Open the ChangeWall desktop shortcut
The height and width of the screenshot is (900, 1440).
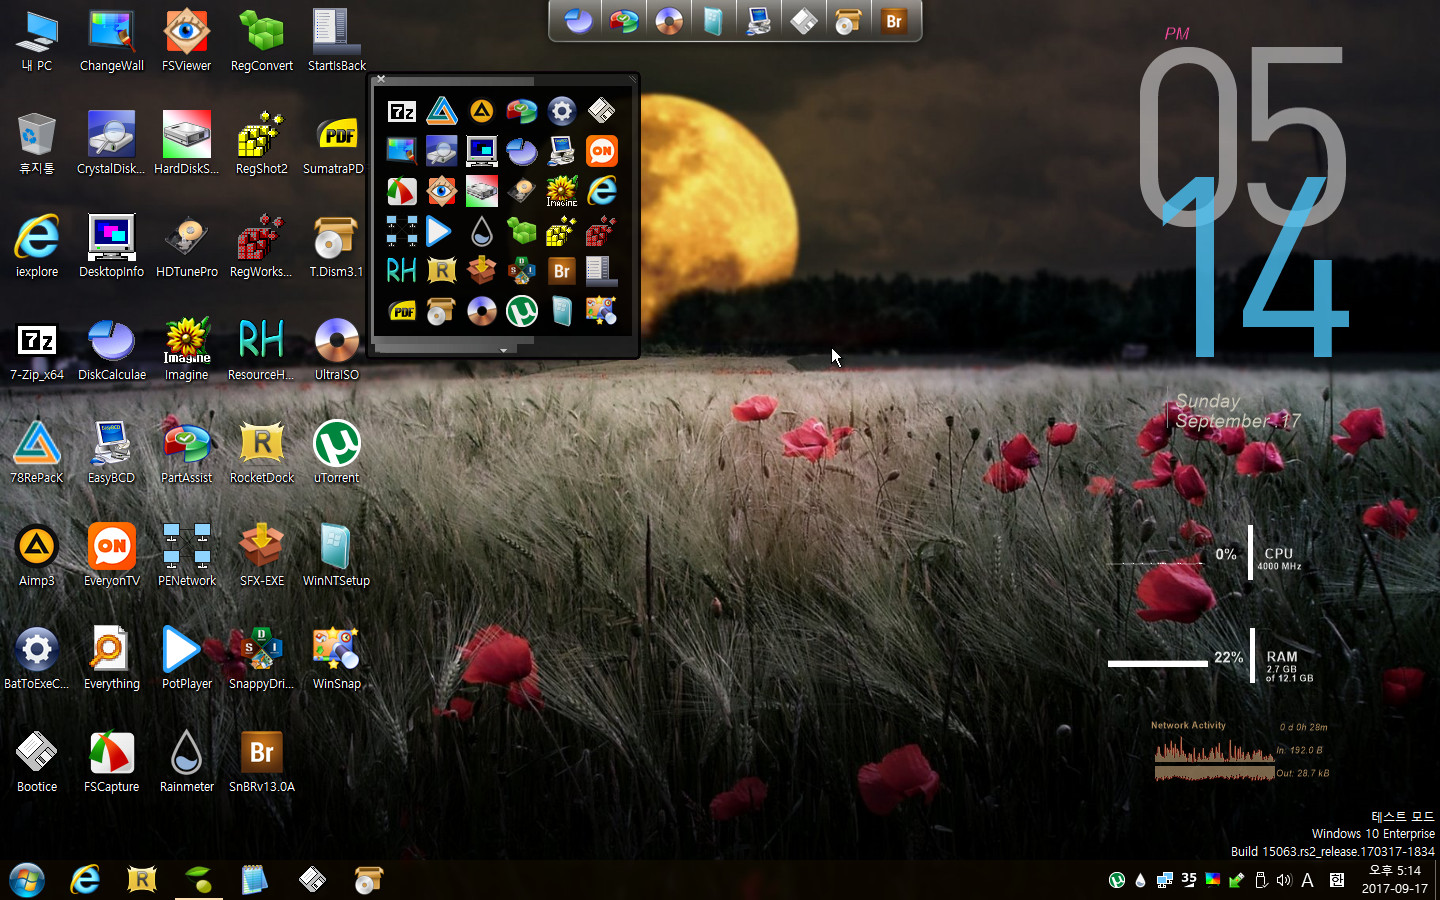coord(112,41)
